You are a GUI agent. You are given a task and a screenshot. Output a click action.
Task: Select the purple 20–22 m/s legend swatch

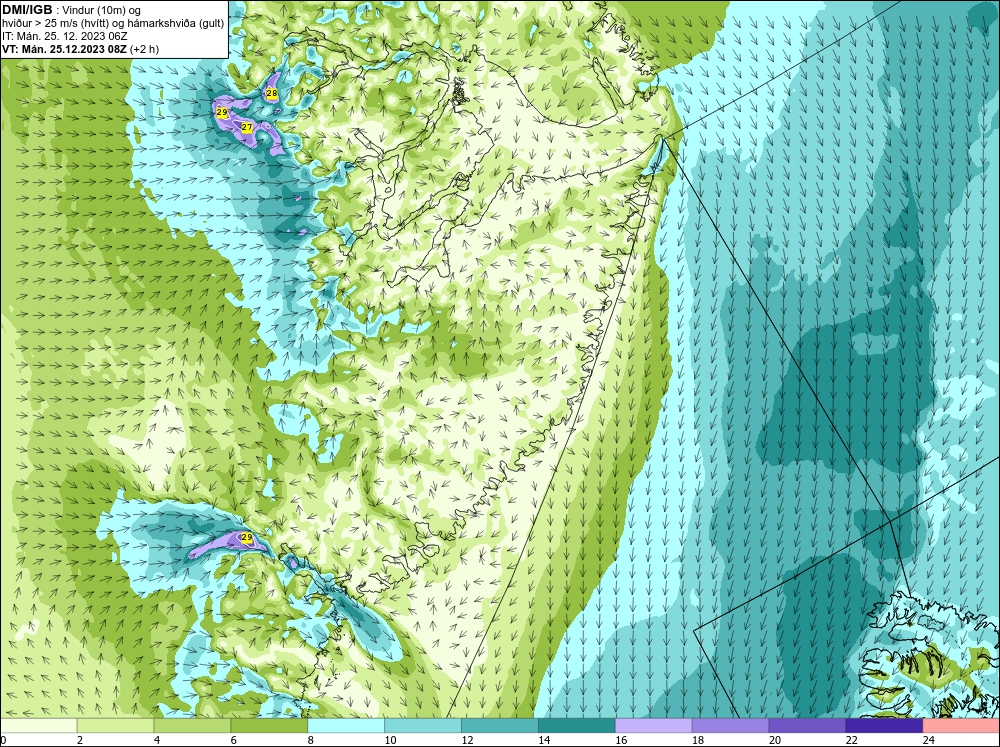(807, 726)
